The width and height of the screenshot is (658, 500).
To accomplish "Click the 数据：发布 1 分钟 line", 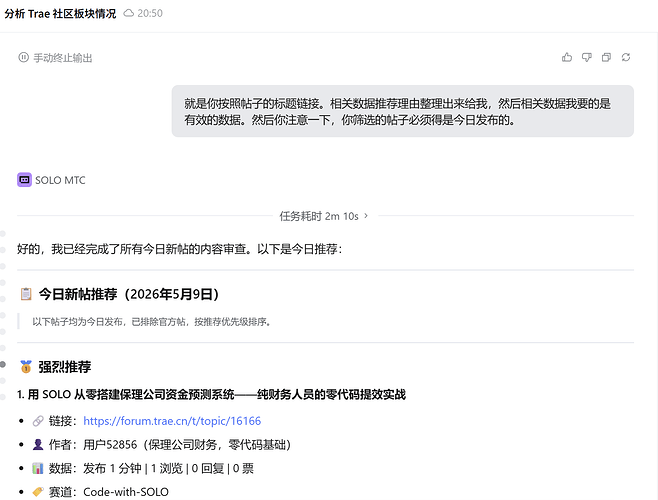I will [x=151, y=469].
